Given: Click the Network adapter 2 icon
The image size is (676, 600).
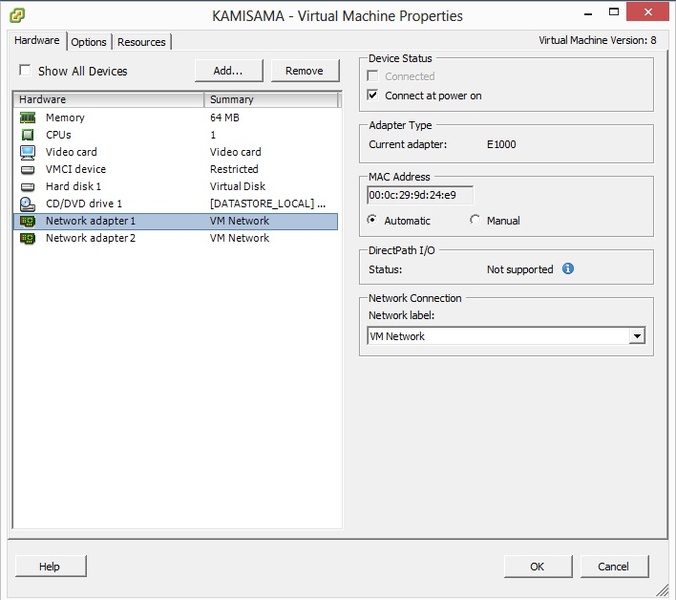Looking at the screenshot, I should click(x=28, y=238).
